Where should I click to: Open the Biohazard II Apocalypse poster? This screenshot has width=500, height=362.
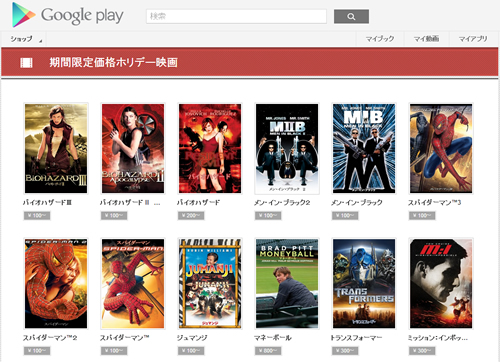click(x=133, y=148)
